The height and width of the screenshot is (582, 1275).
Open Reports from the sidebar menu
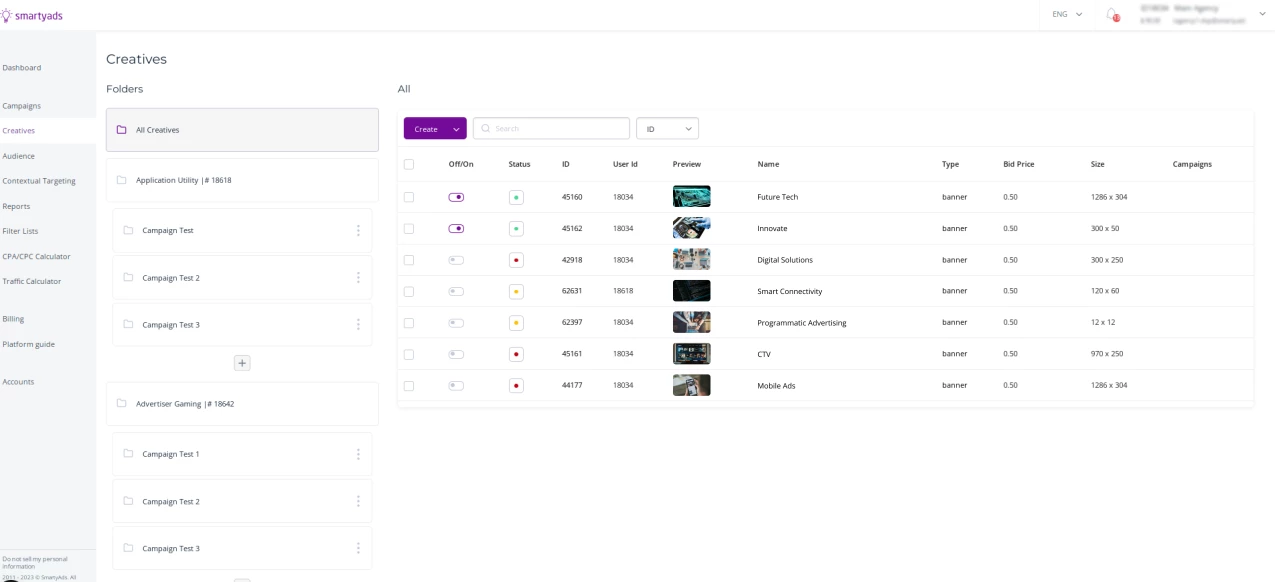16,206
